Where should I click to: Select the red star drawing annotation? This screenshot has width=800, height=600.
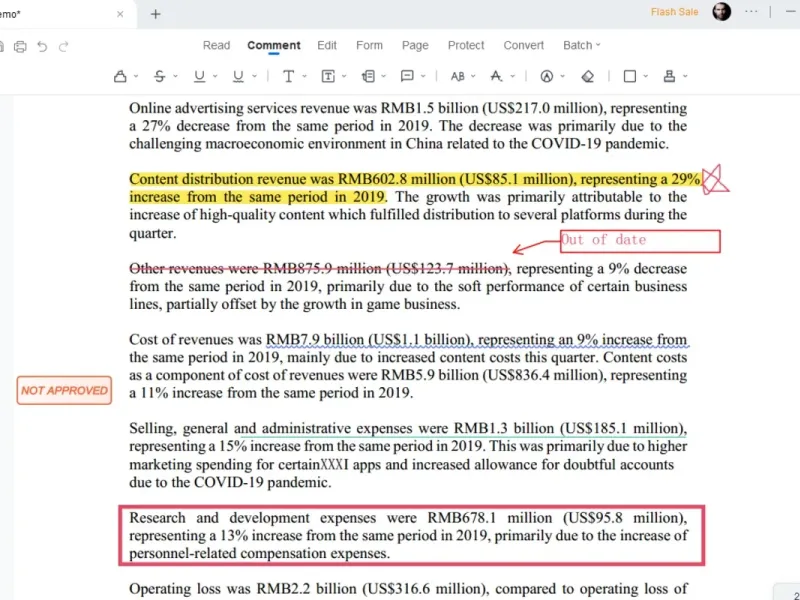[x=715, y=180]
